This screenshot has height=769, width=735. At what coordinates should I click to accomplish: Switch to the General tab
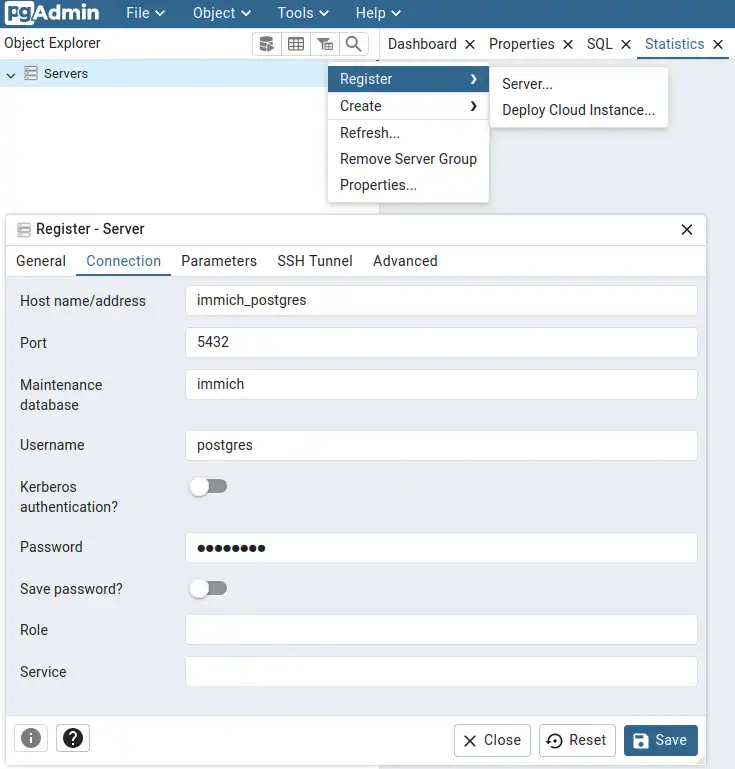pyautogui.click(x=41, y=261)
